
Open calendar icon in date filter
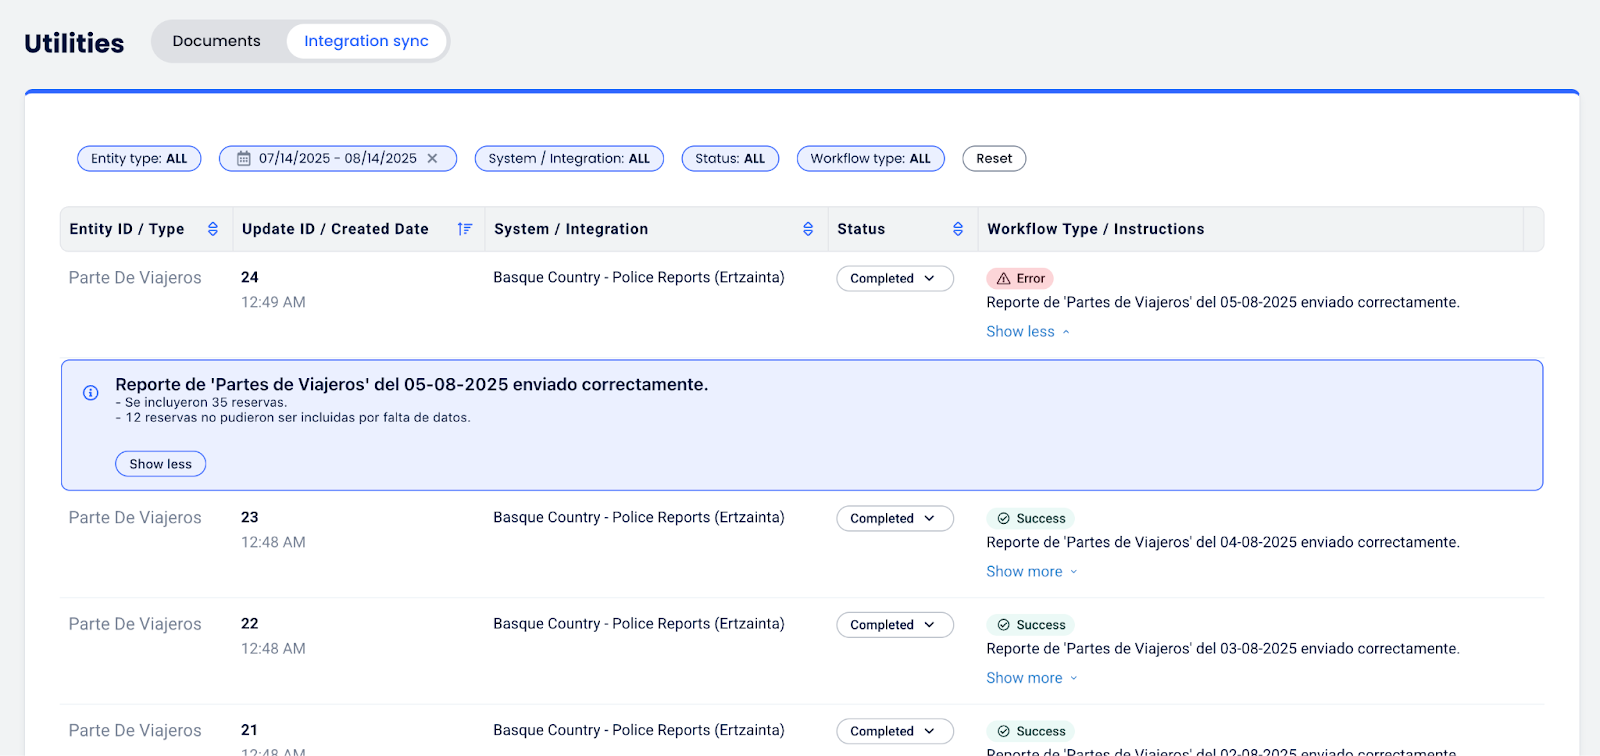[243, 158]
